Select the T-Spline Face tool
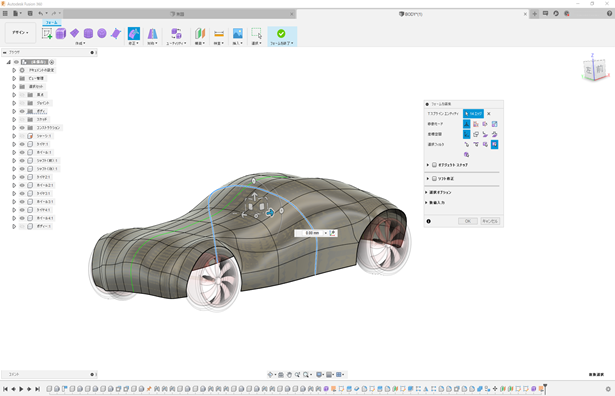 pyautogui.click(x=116, y=33)
